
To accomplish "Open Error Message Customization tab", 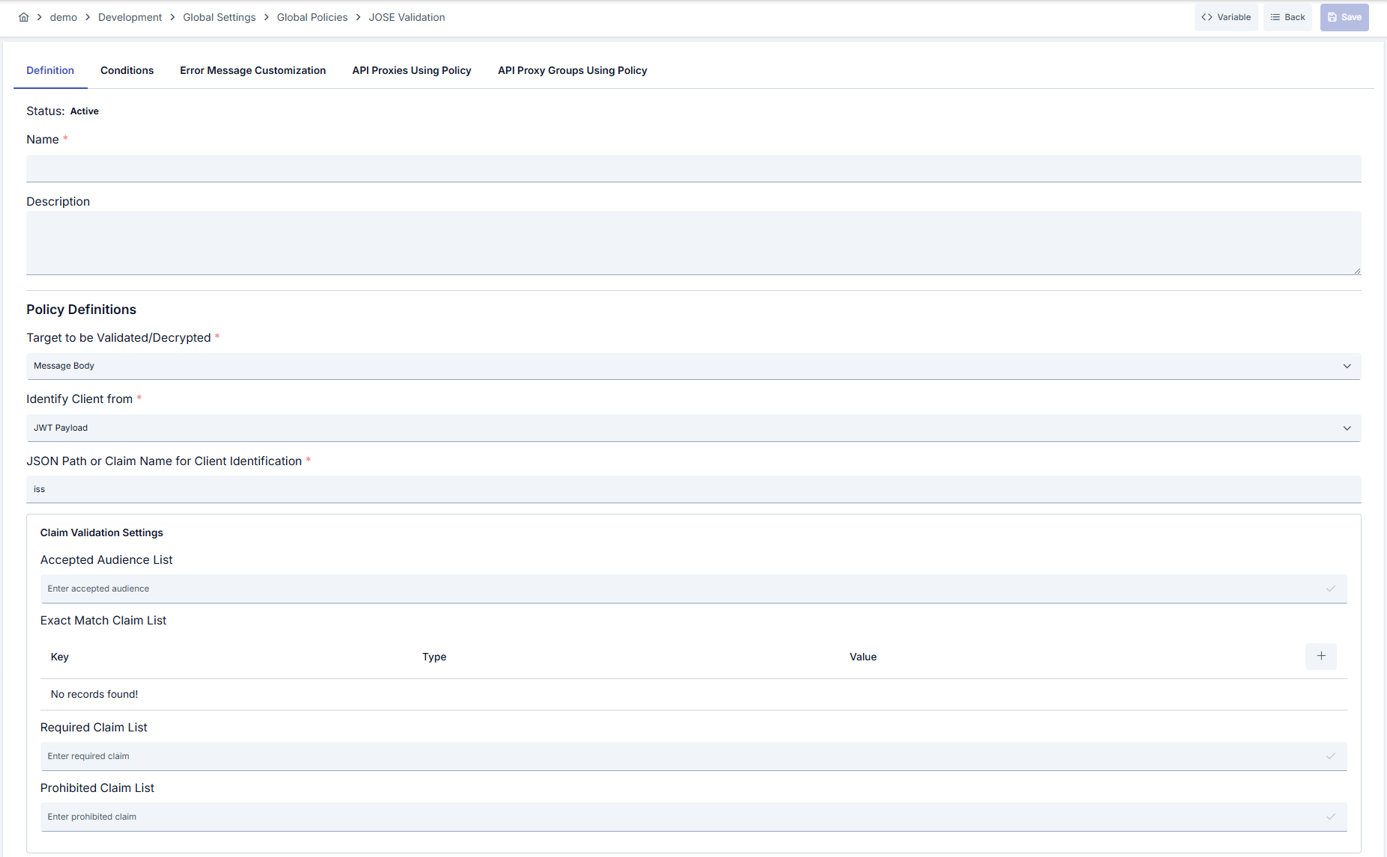I will click(253, 71).
